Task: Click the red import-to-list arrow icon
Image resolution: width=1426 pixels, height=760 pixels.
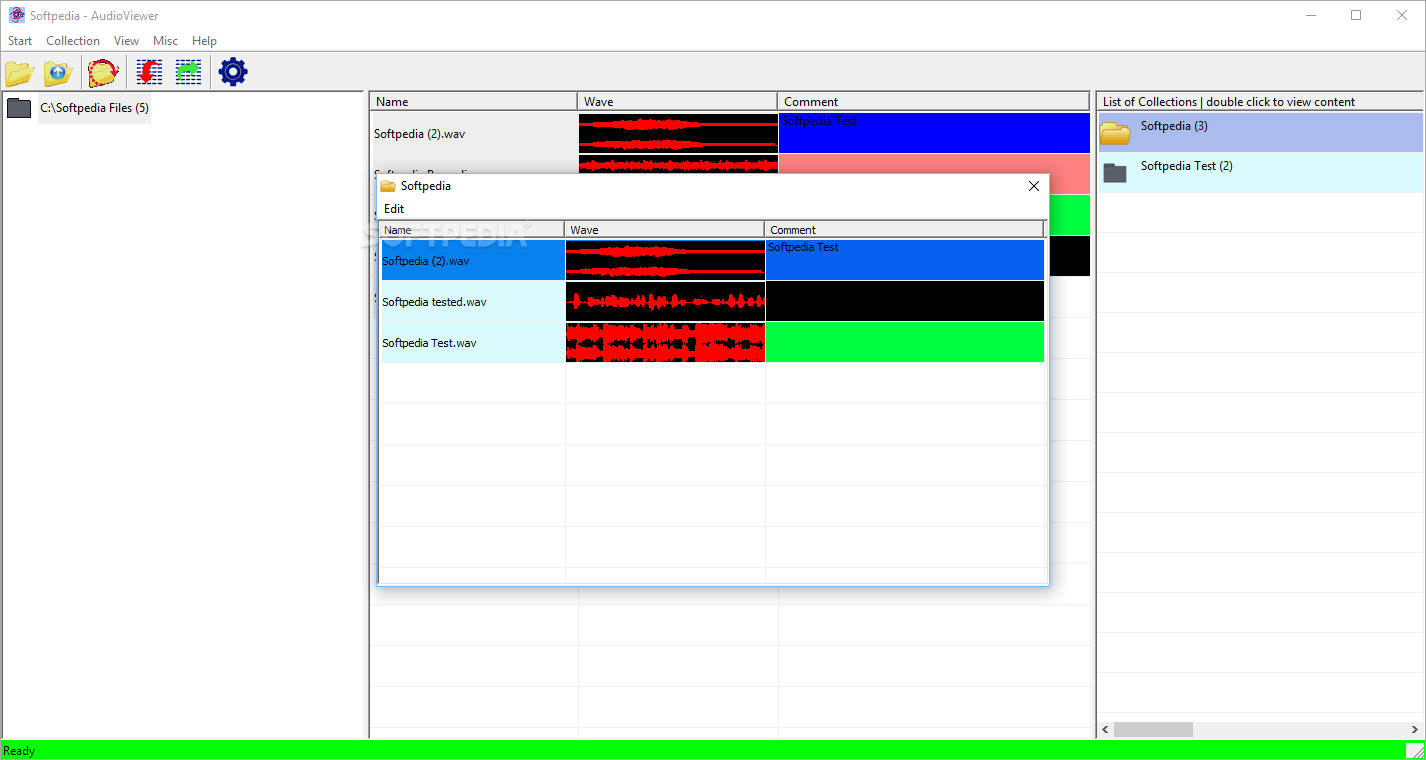Action: [148, 71]
